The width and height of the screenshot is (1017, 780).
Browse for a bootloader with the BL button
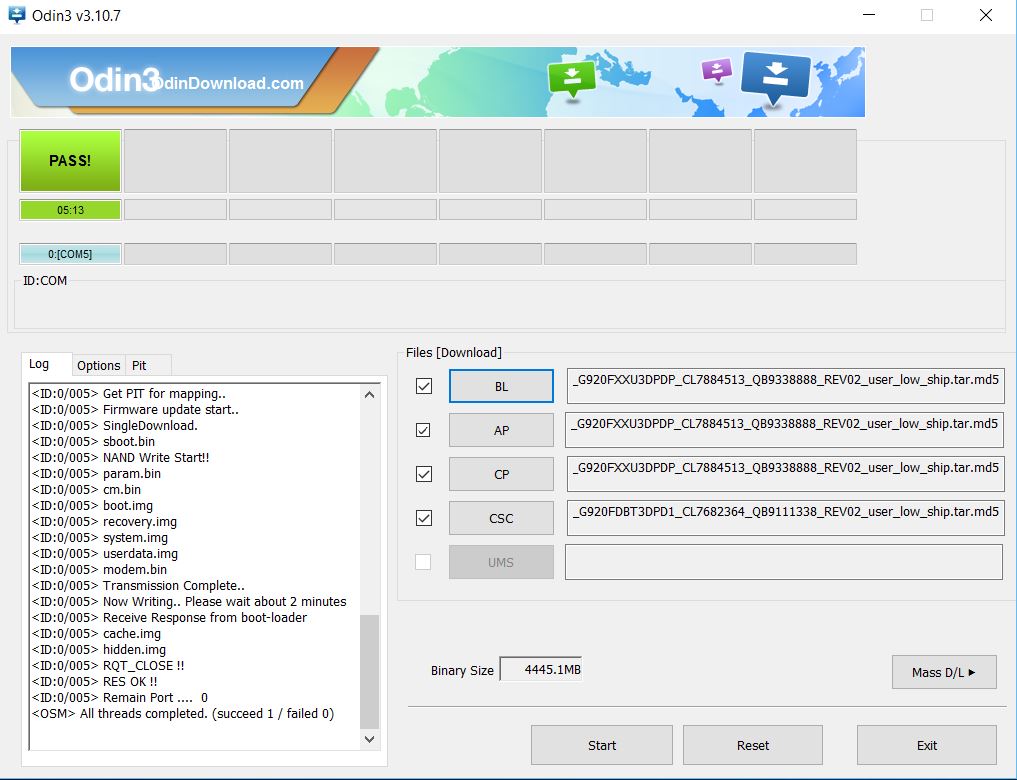(501, 386)
